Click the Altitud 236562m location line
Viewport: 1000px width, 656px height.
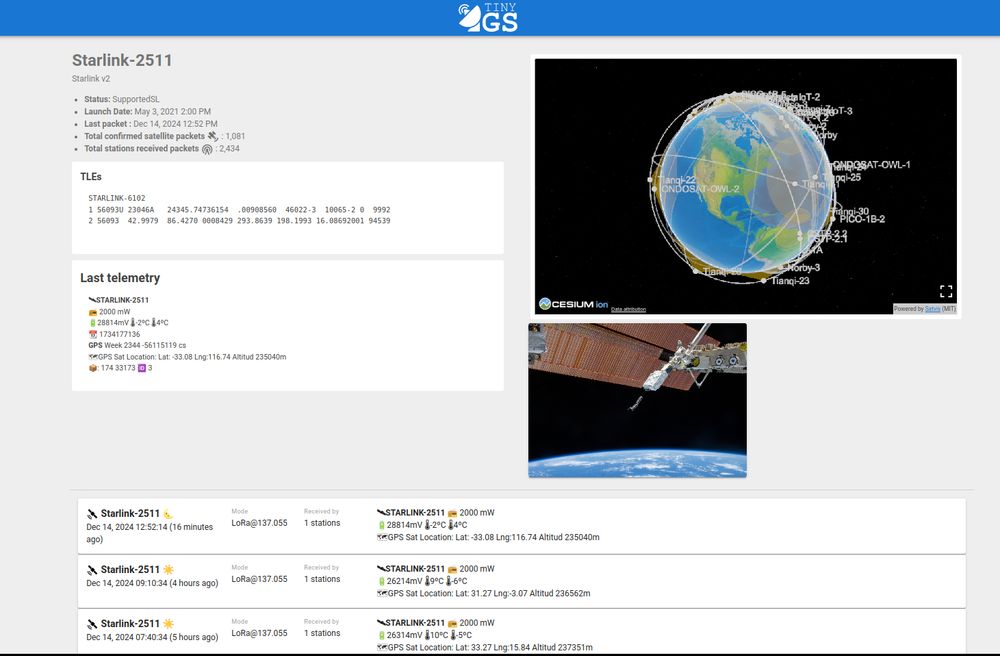click(483, 594)
